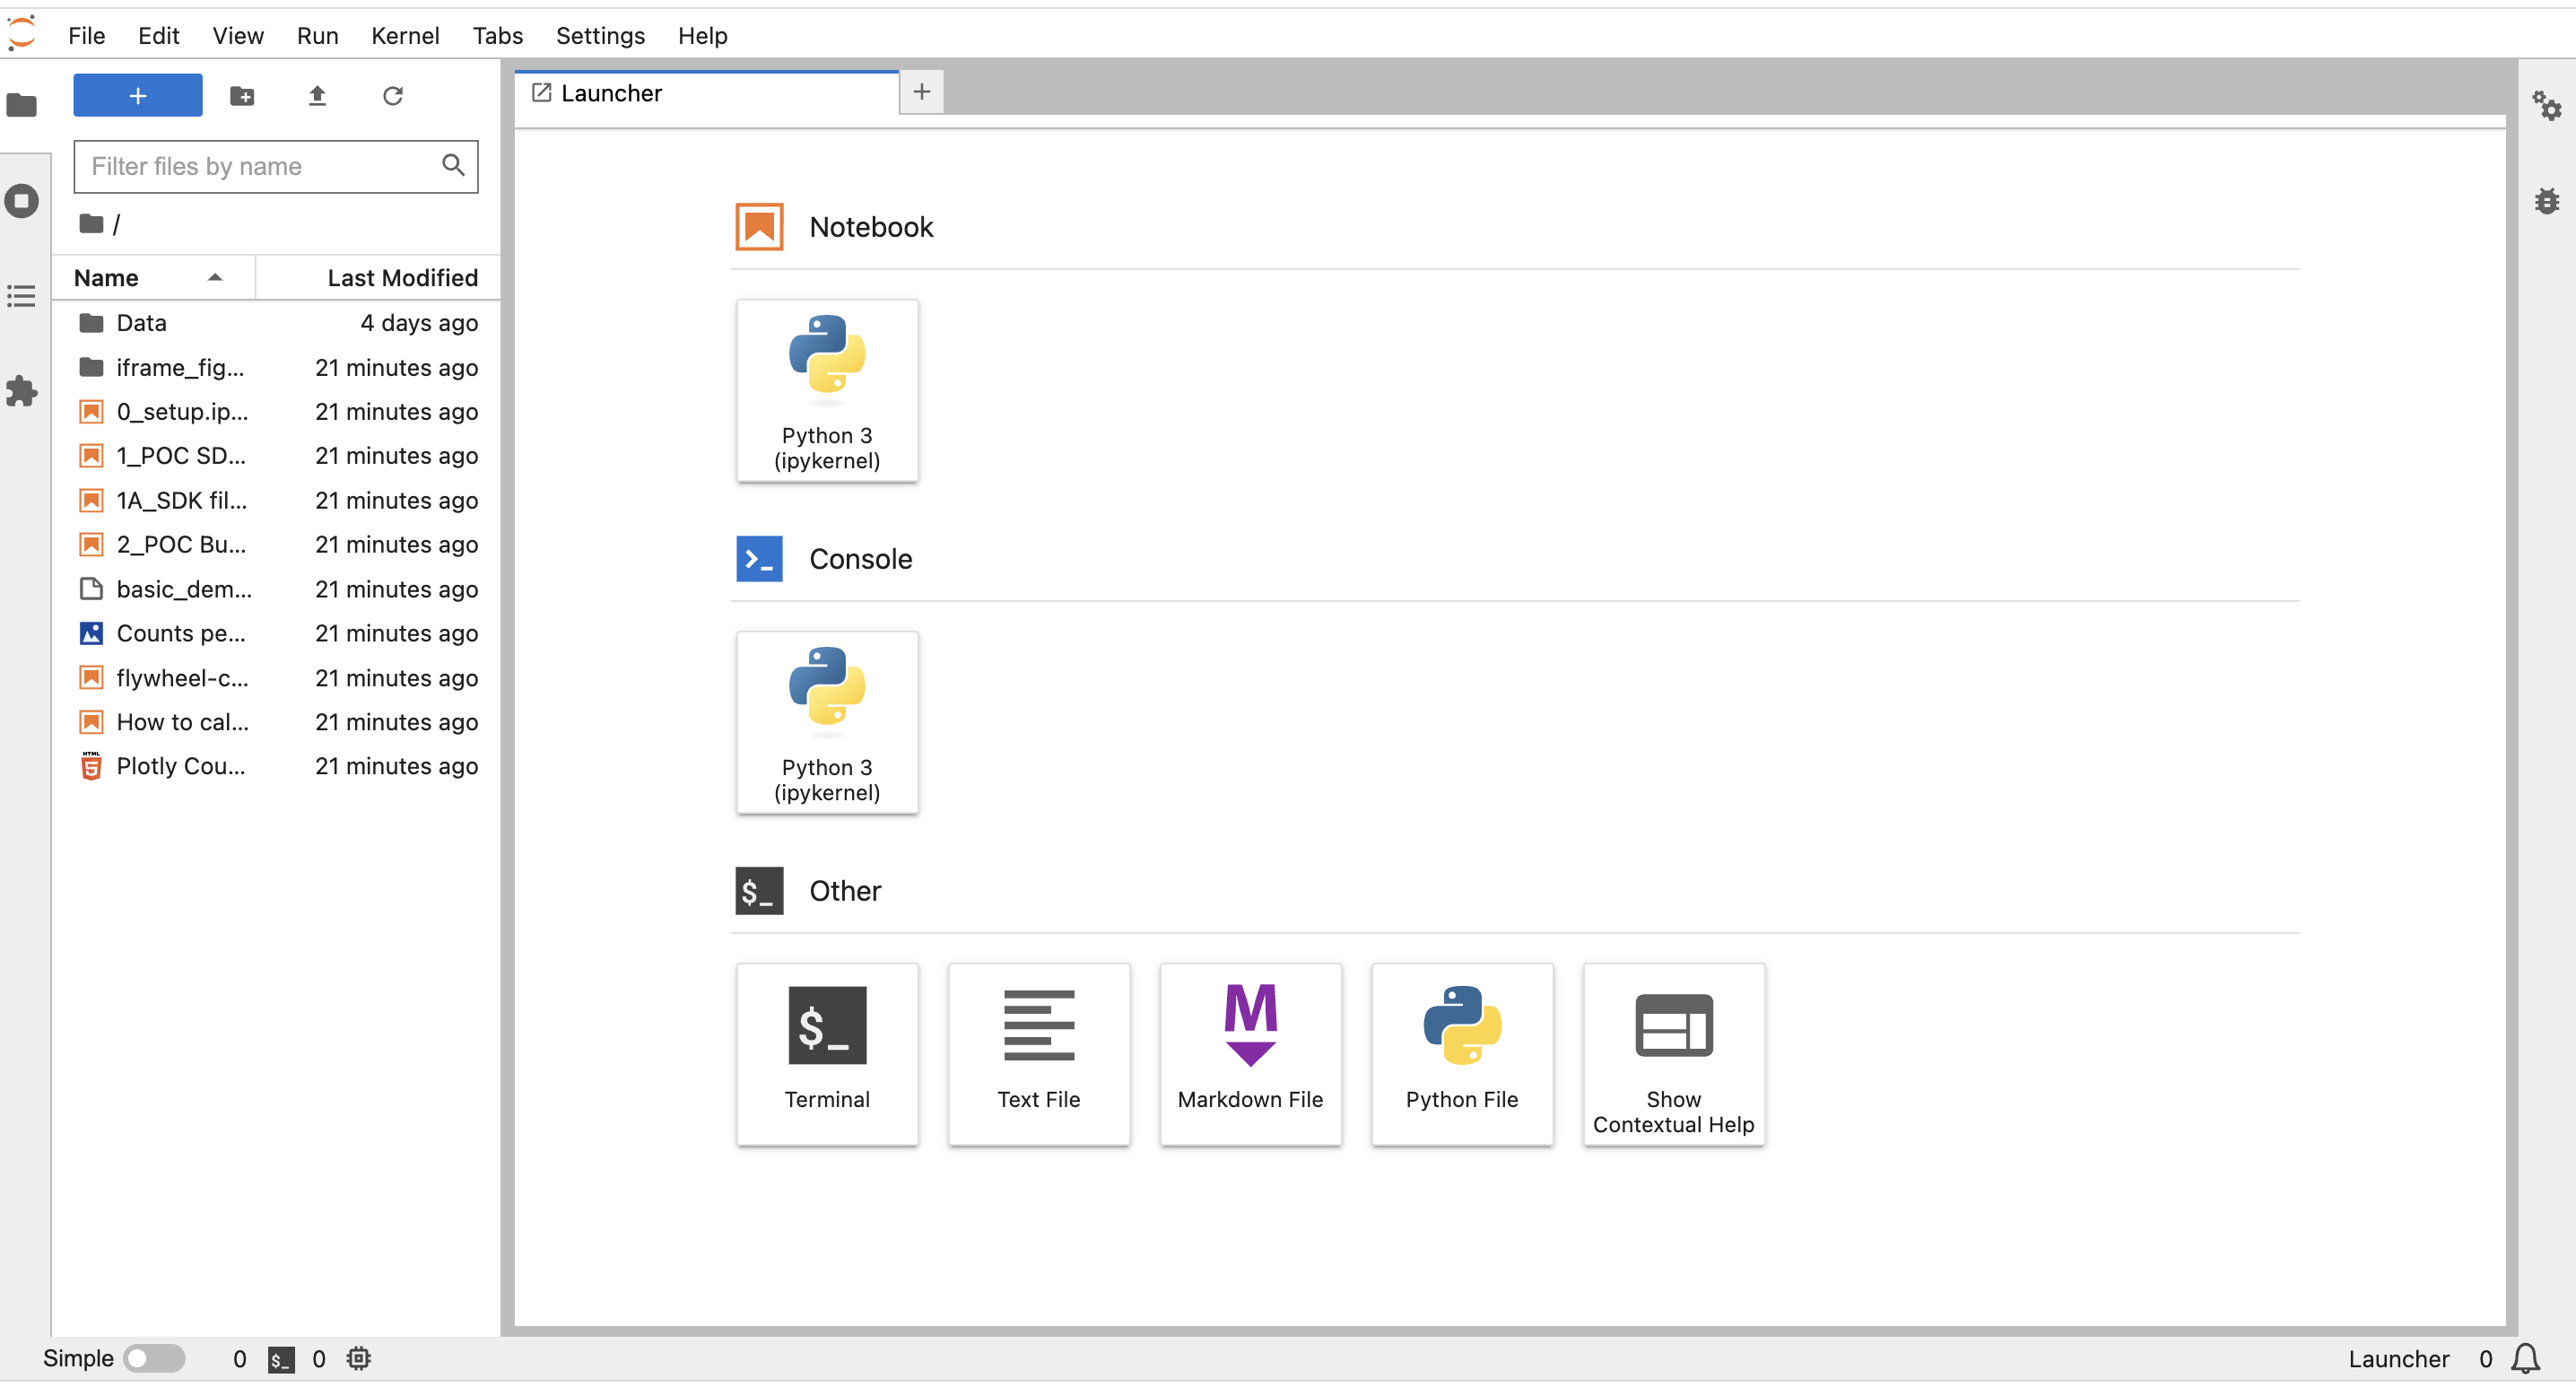Open Show Contextual Help
The height and width of the screenshot is (1387, 2576).
pyautogui.click(x=1673, y=1054)
